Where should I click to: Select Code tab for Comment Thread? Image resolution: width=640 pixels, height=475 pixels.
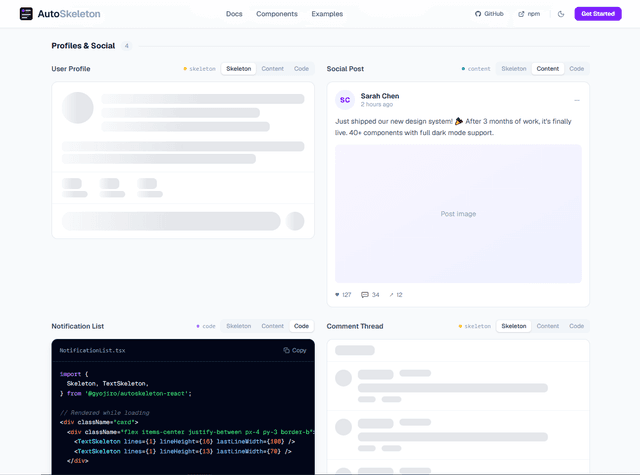(576, 326)
